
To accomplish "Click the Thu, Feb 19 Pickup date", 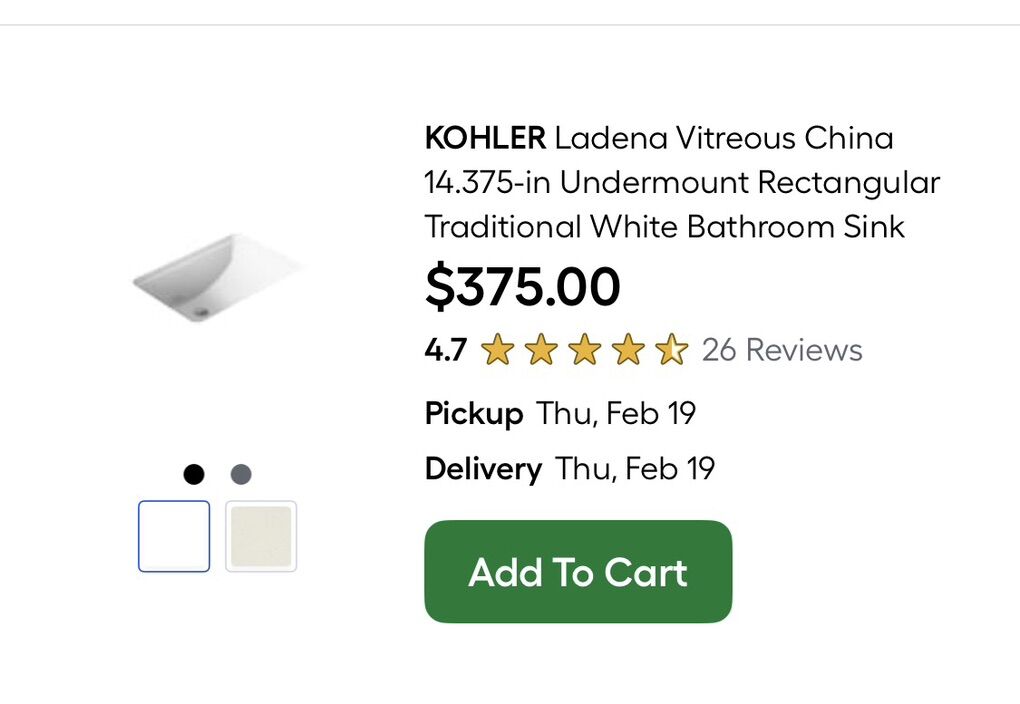I will tap(616, 413).
